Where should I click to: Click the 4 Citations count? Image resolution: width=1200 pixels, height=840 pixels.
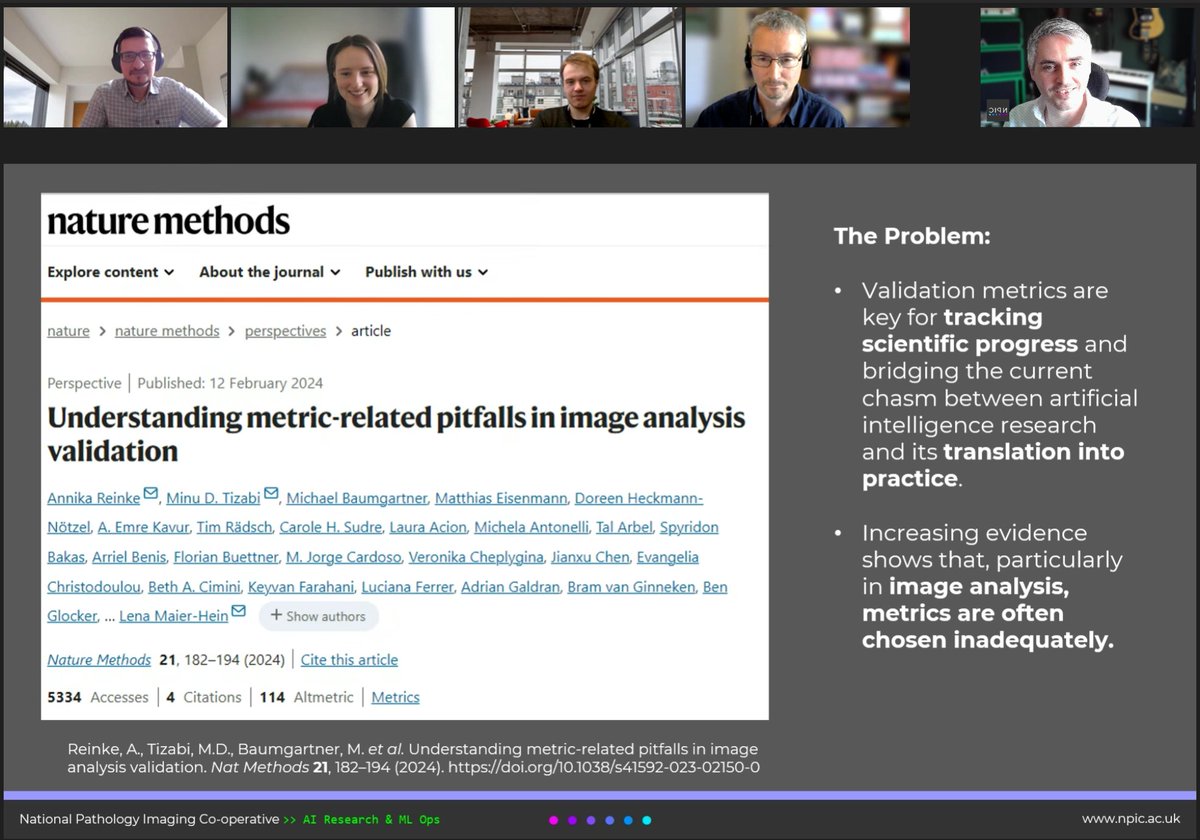point(204,697)
